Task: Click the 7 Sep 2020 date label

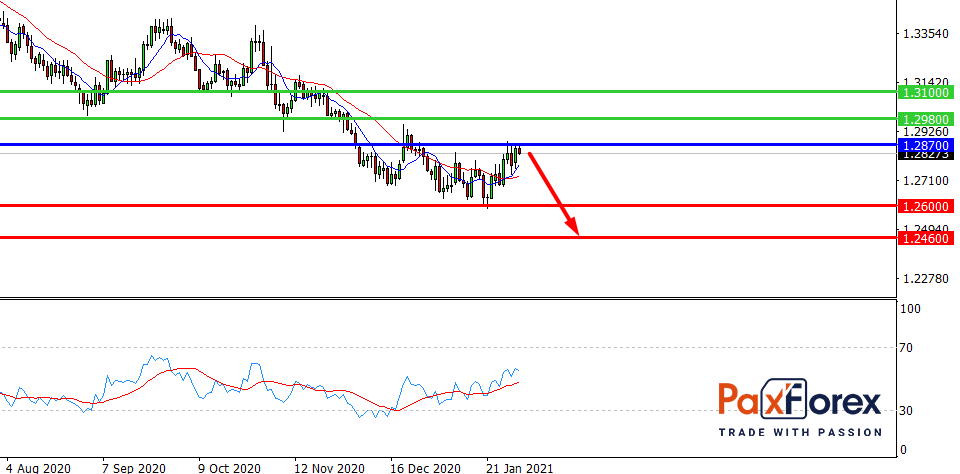Action: (133, 468)
